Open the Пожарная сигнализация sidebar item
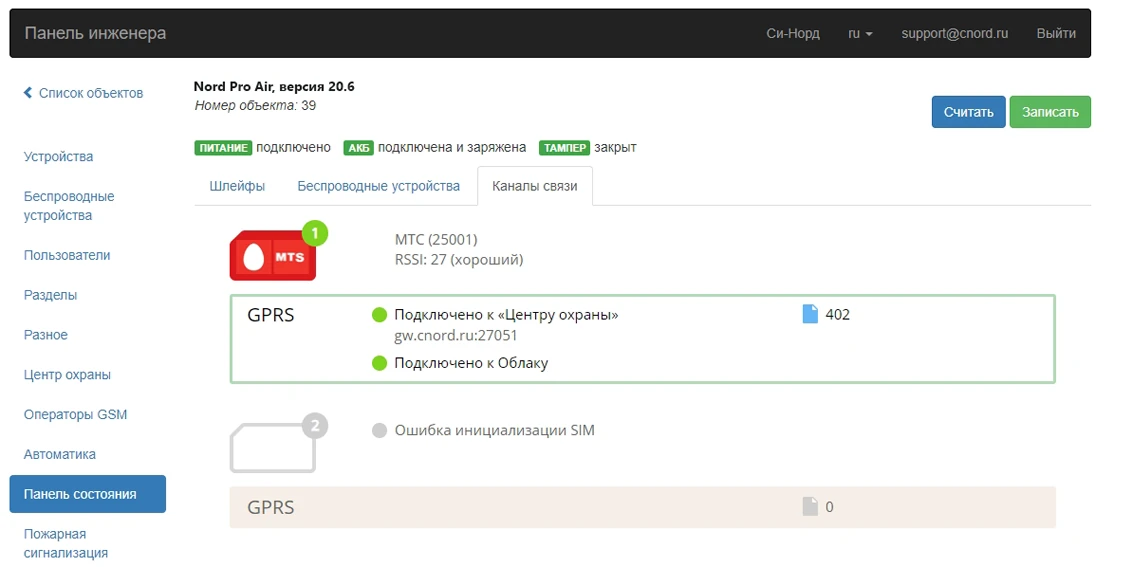The width and height of the screenshot is (1132, 567). (x=66, y=543)
